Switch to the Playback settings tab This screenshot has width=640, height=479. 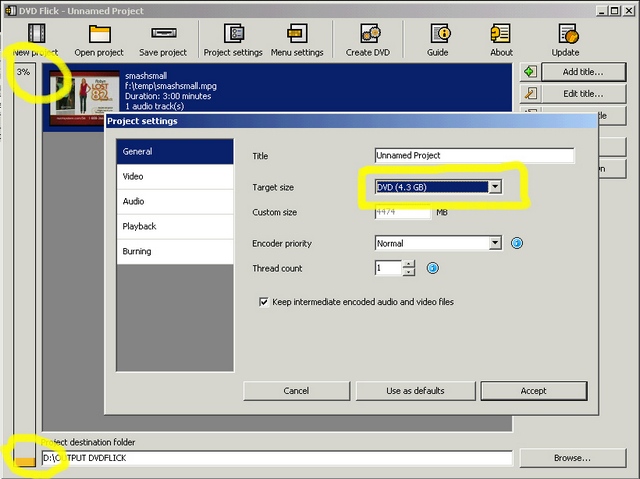[x=175, y=226]
